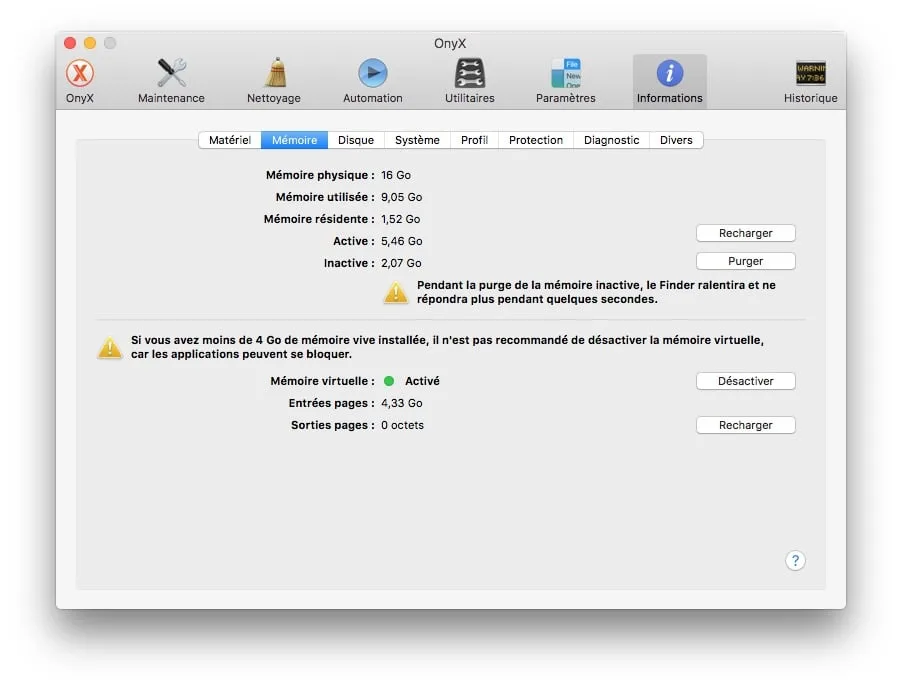
Task: Close the OnyX window
Action: (70, 43)
